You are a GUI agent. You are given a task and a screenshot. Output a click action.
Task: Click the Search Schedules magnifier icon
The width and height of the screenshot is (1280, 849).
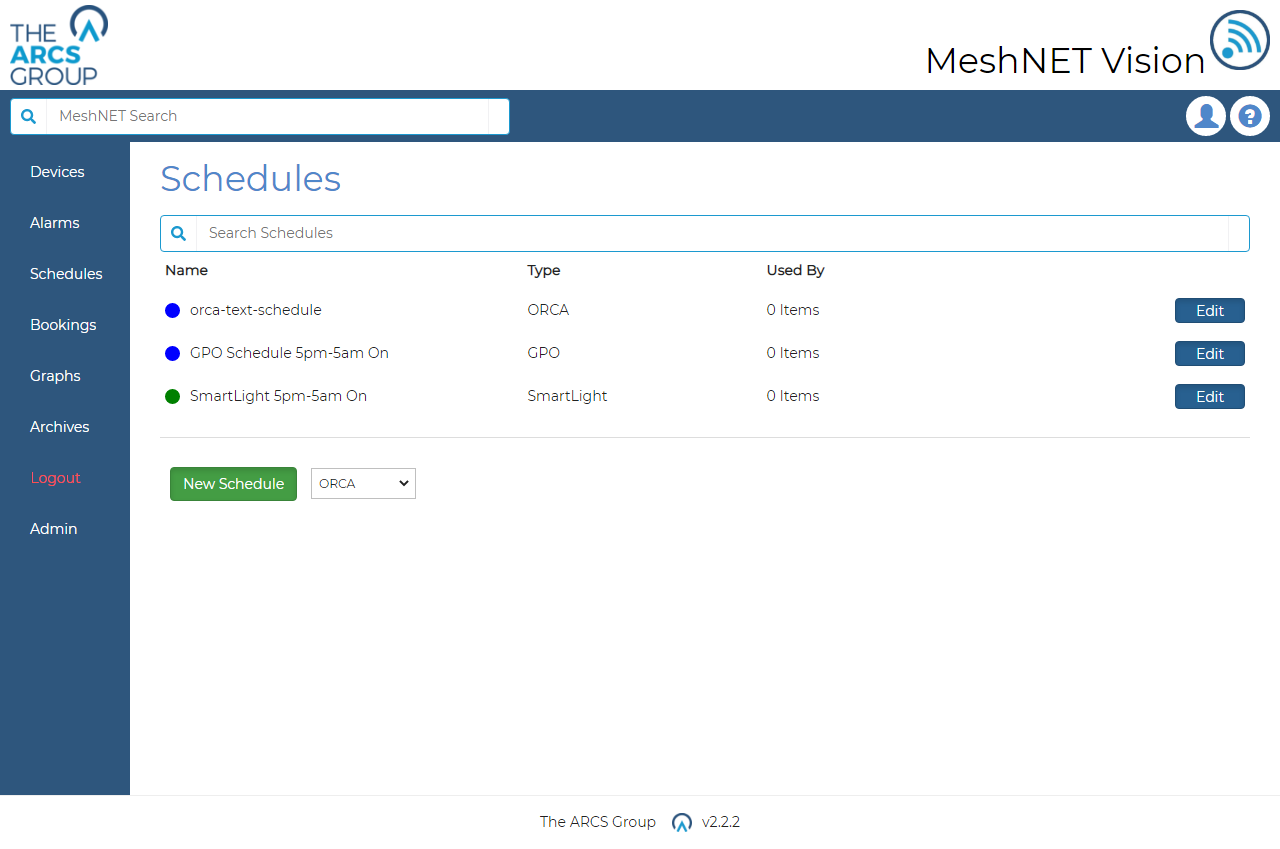point(179,233)
